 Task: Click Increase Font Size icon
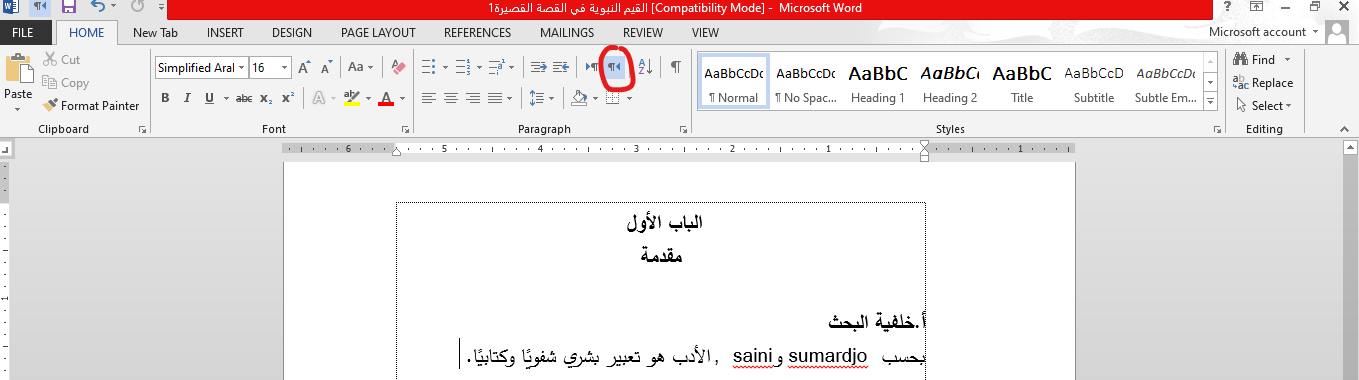pyautogui.click(x=305, y=68)
